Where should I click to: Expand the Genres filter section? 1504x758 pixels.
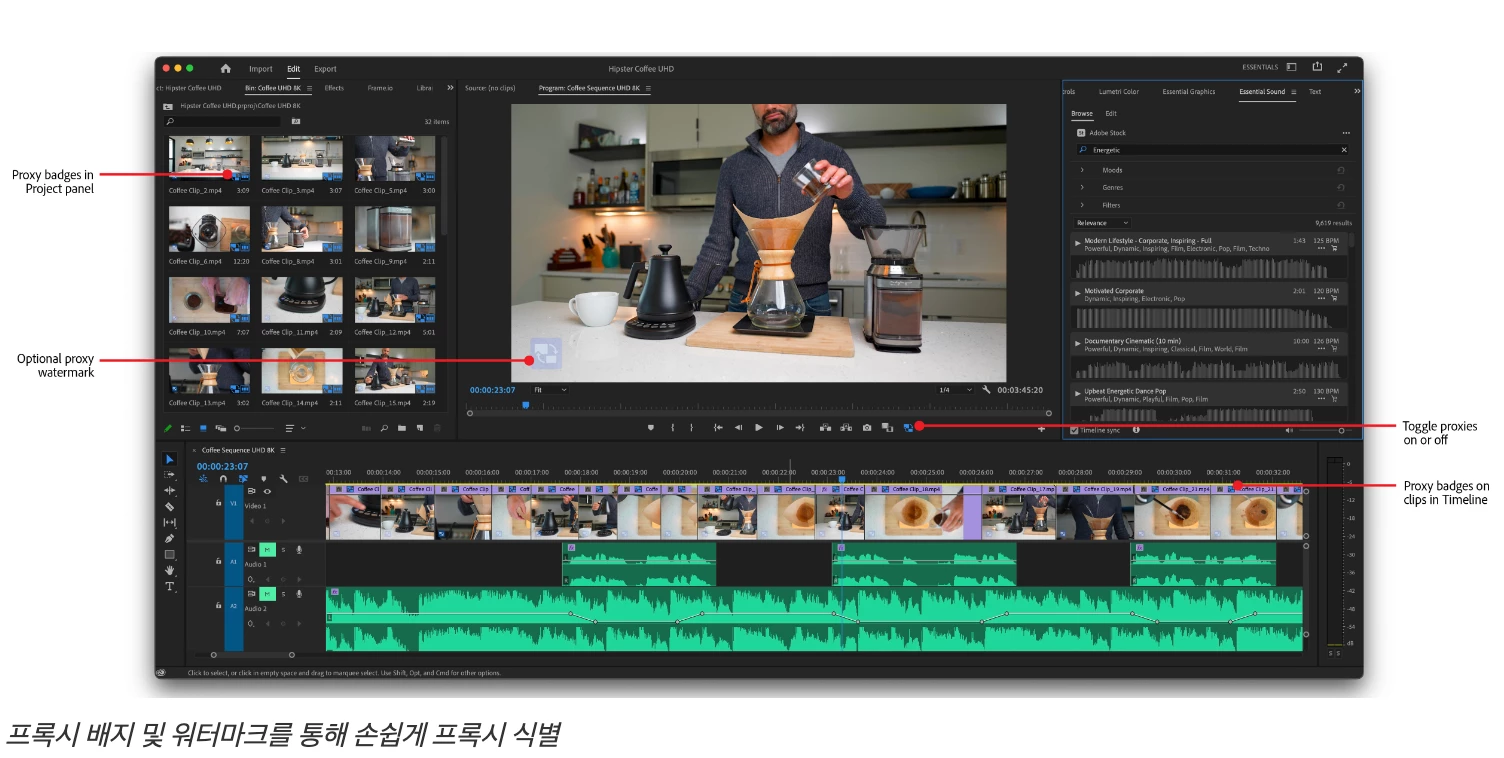(x=1082, y=187)
